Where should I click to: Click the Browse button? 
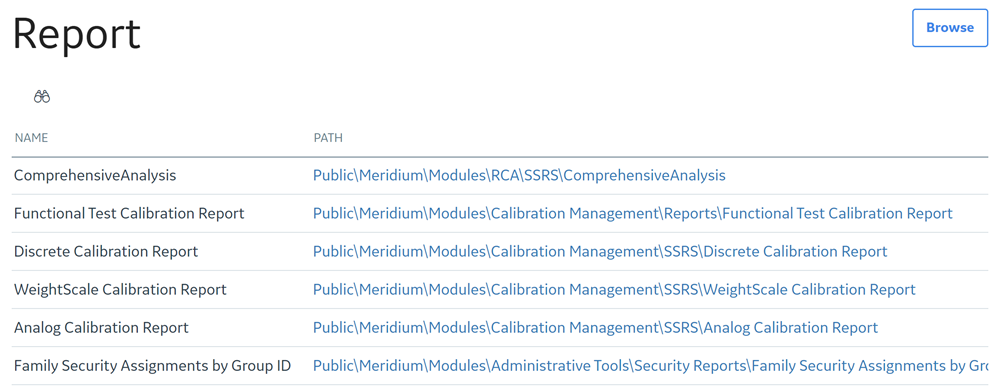pos(950,28)
